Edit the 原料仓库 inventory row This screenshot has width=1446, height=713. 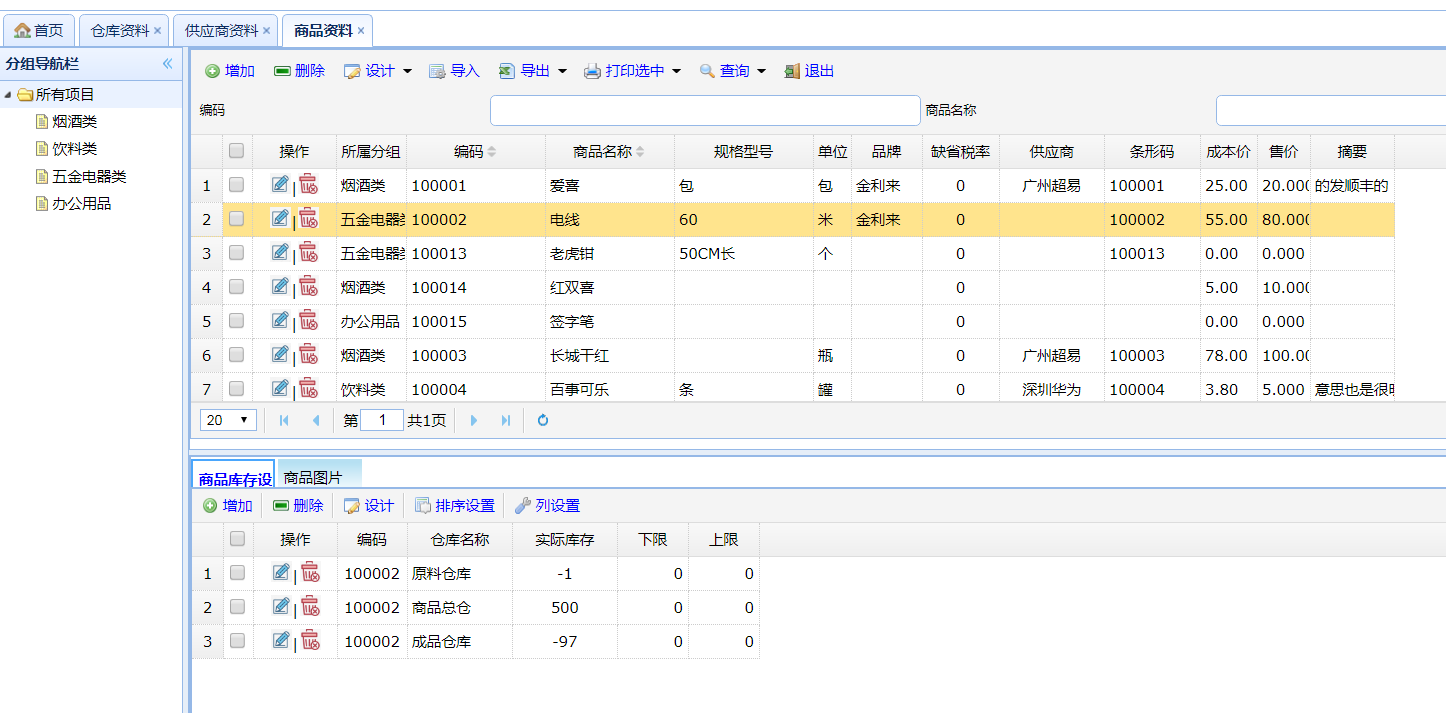click(281, 572)
